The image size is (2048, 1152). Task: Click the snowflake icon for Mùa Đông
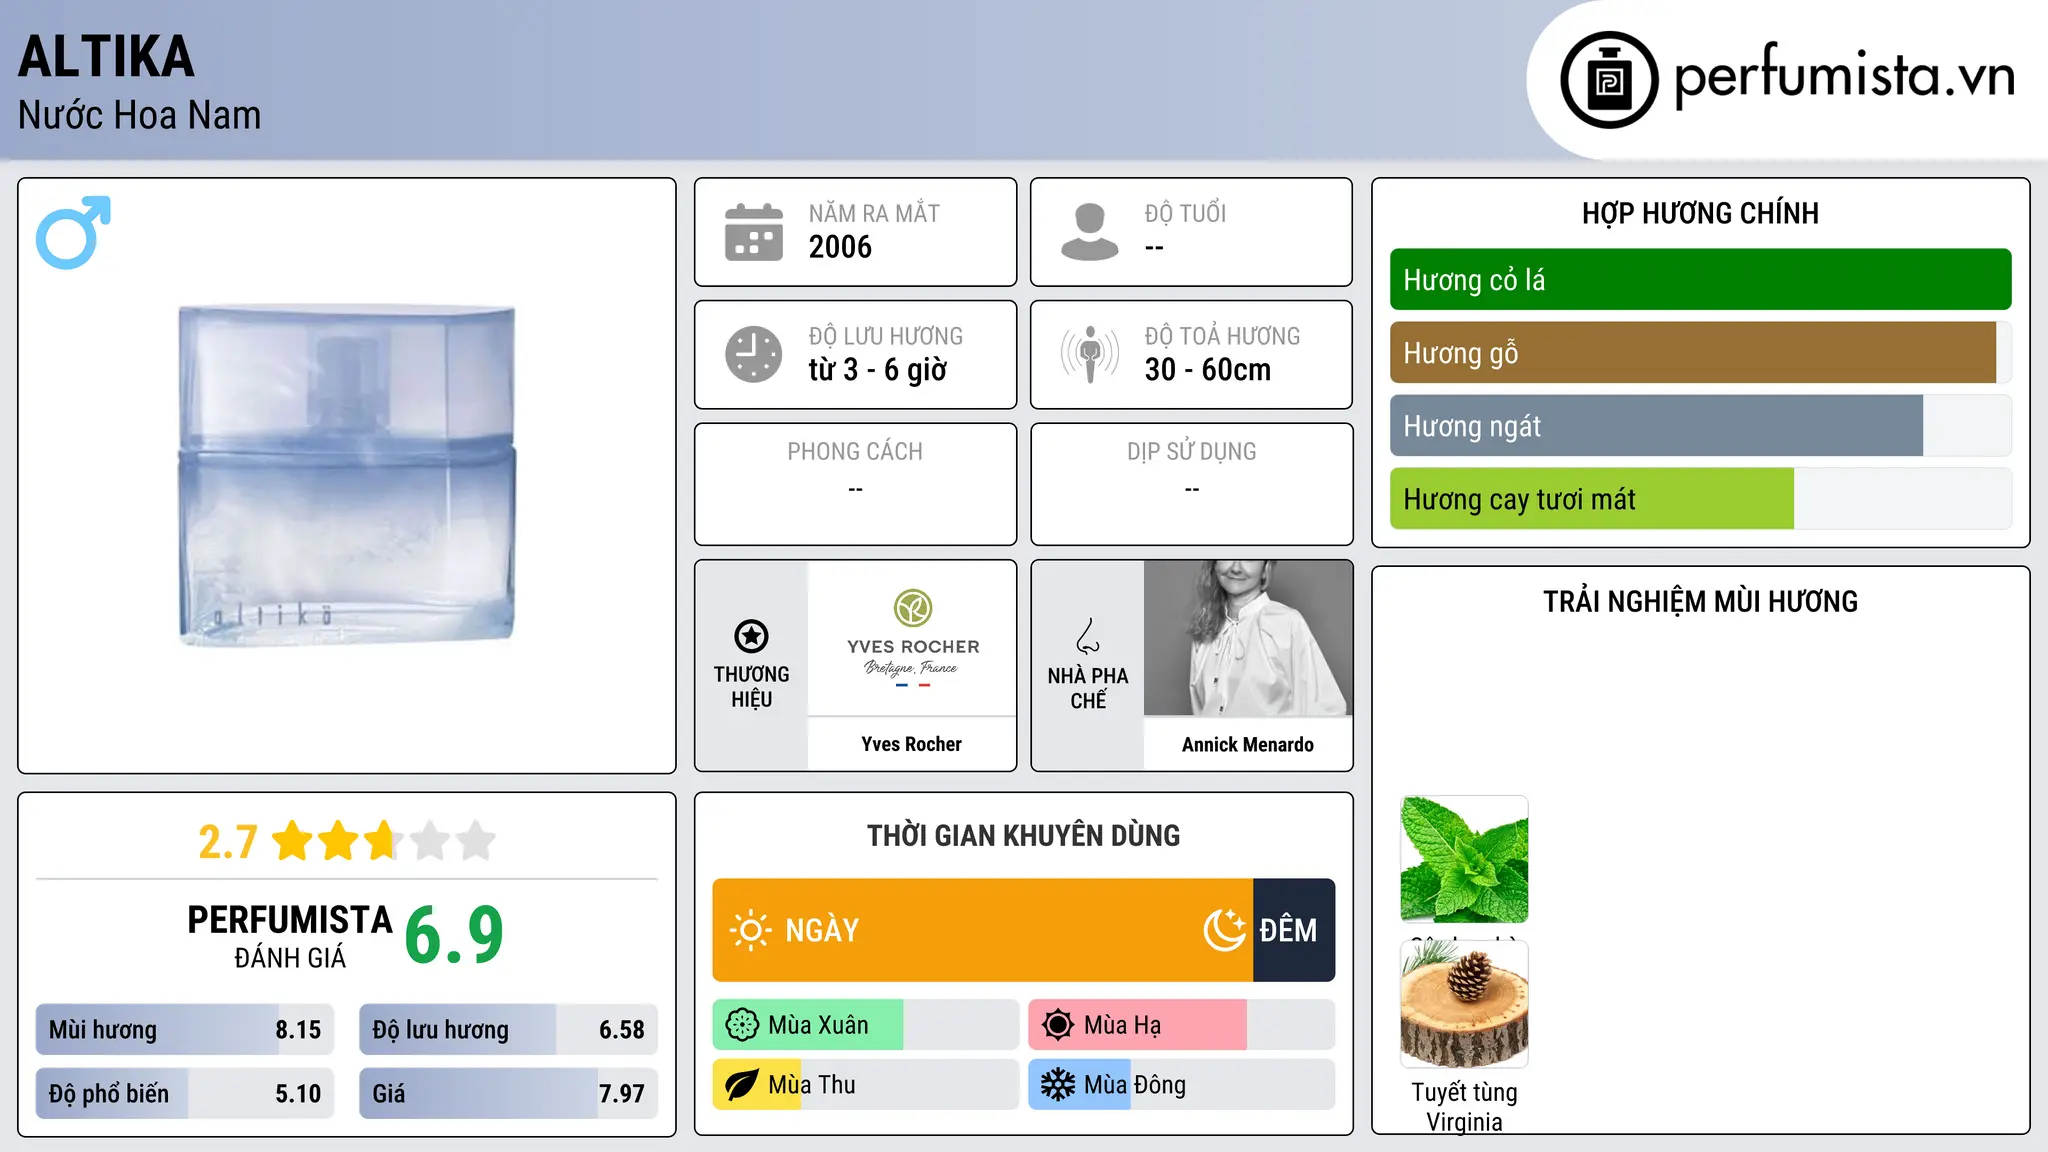click(x=1058, y=1085)
